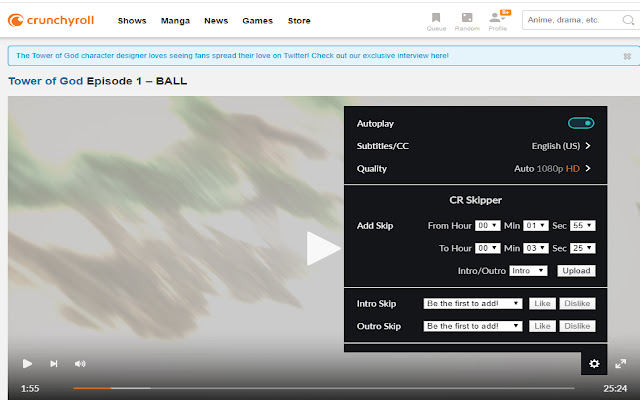Click Like for Outro Skip

coord(542,326)
